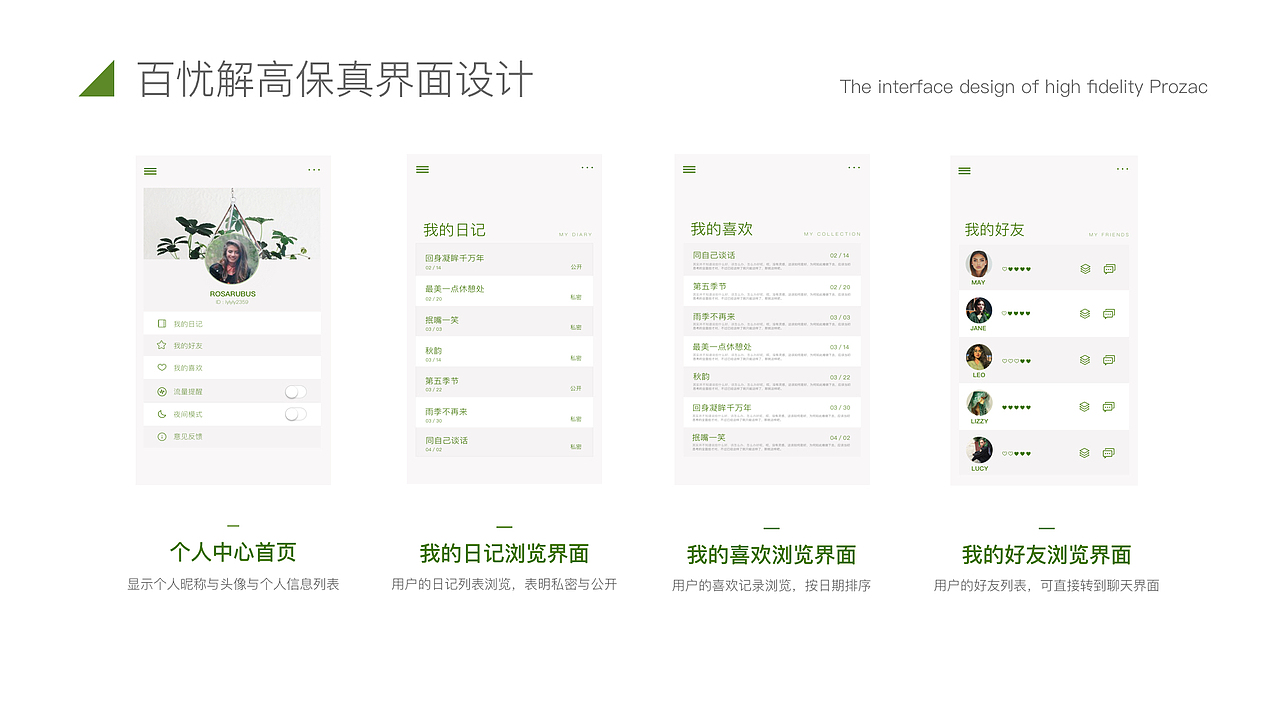The image size is (1280, 711).
Task: Open the chat bubble icon next to MAY
Action: click(1108, 269)
